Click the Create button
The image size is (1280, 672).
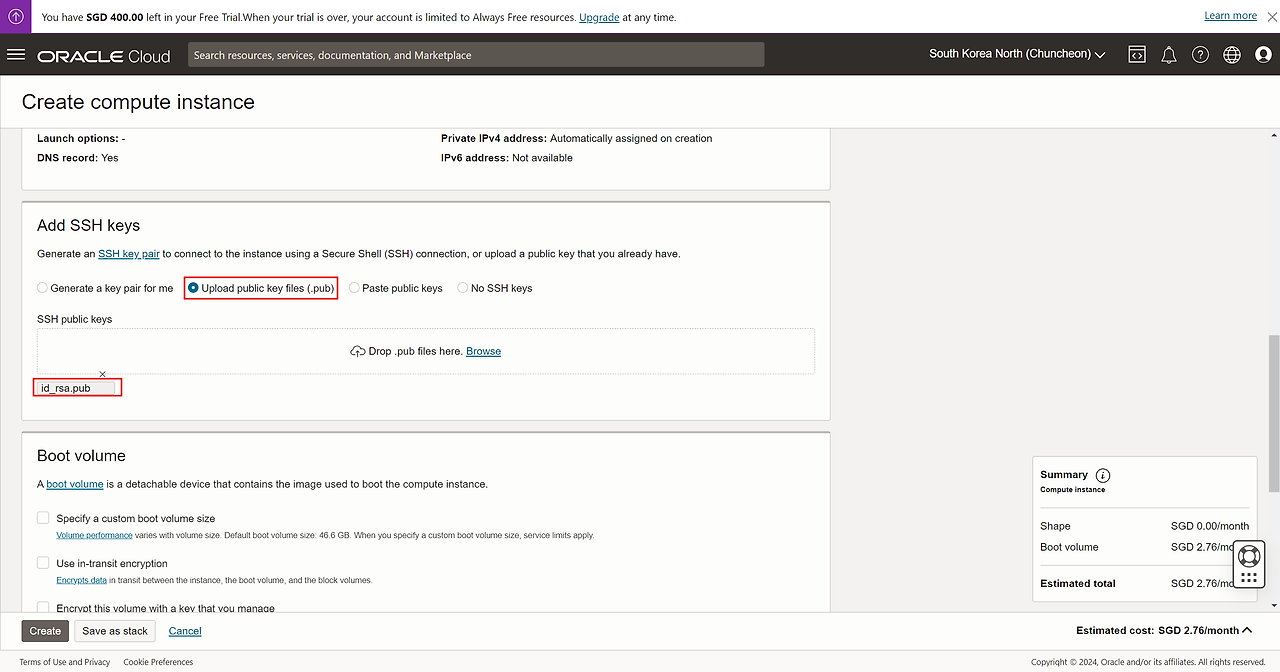tap(45, 631)
